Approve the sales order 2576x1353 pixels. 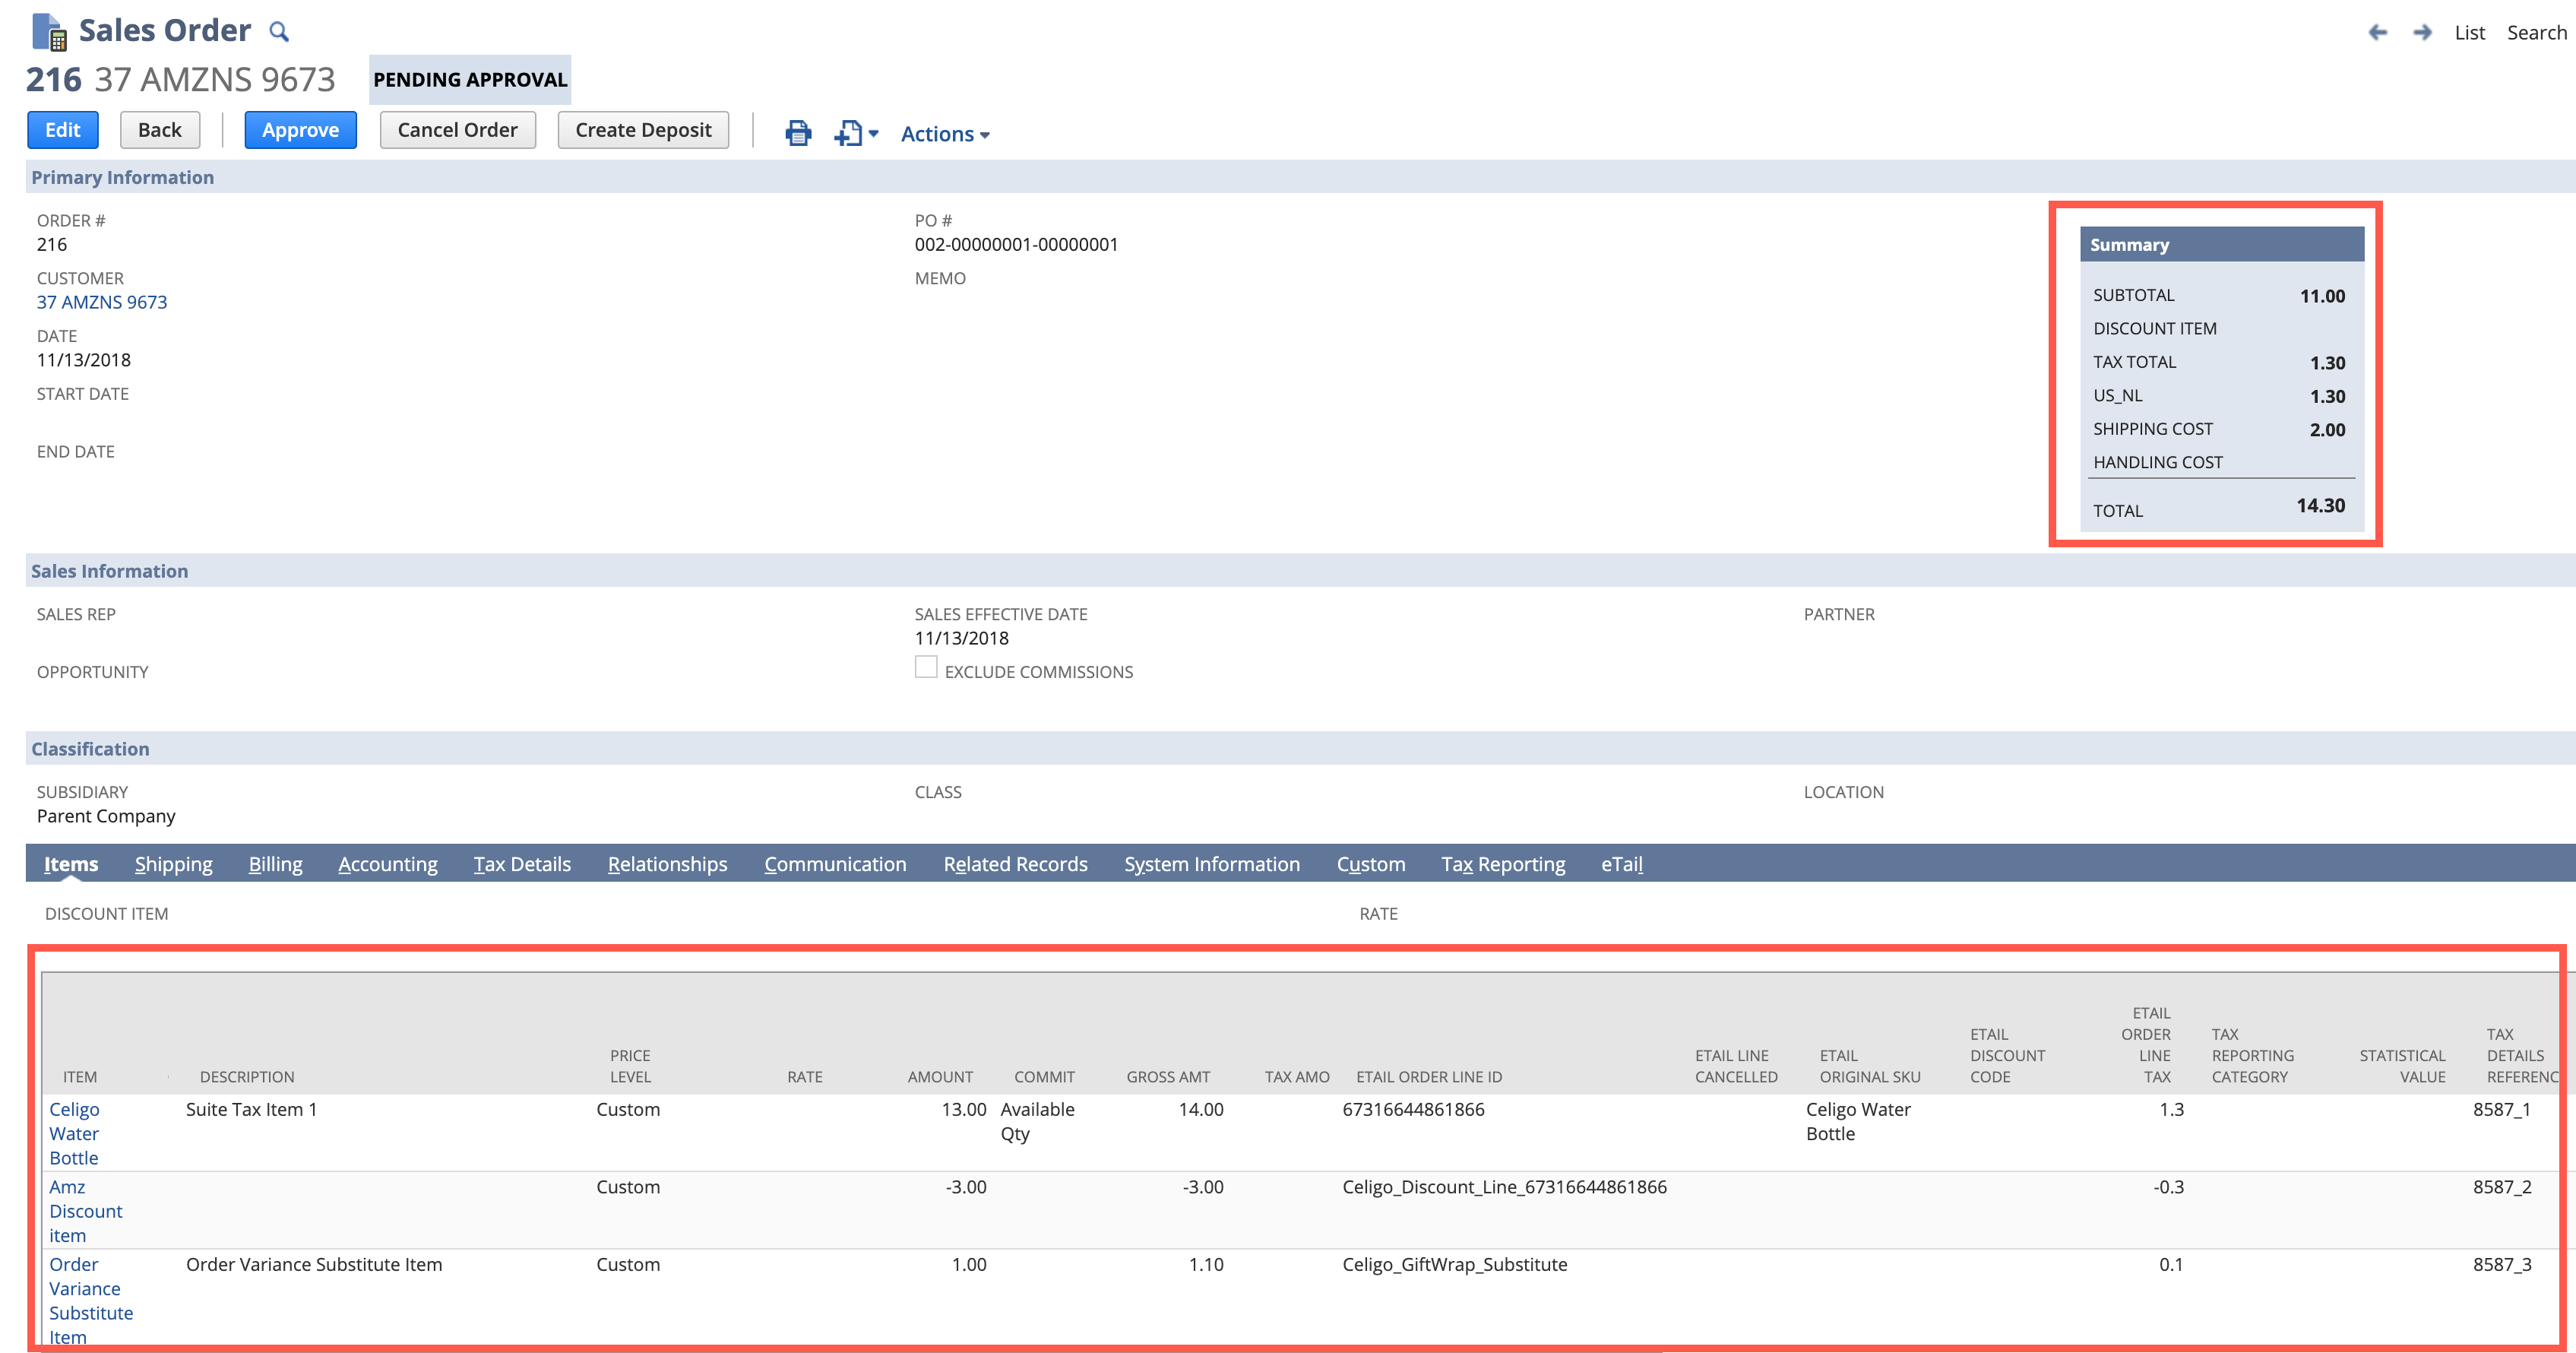300,130
